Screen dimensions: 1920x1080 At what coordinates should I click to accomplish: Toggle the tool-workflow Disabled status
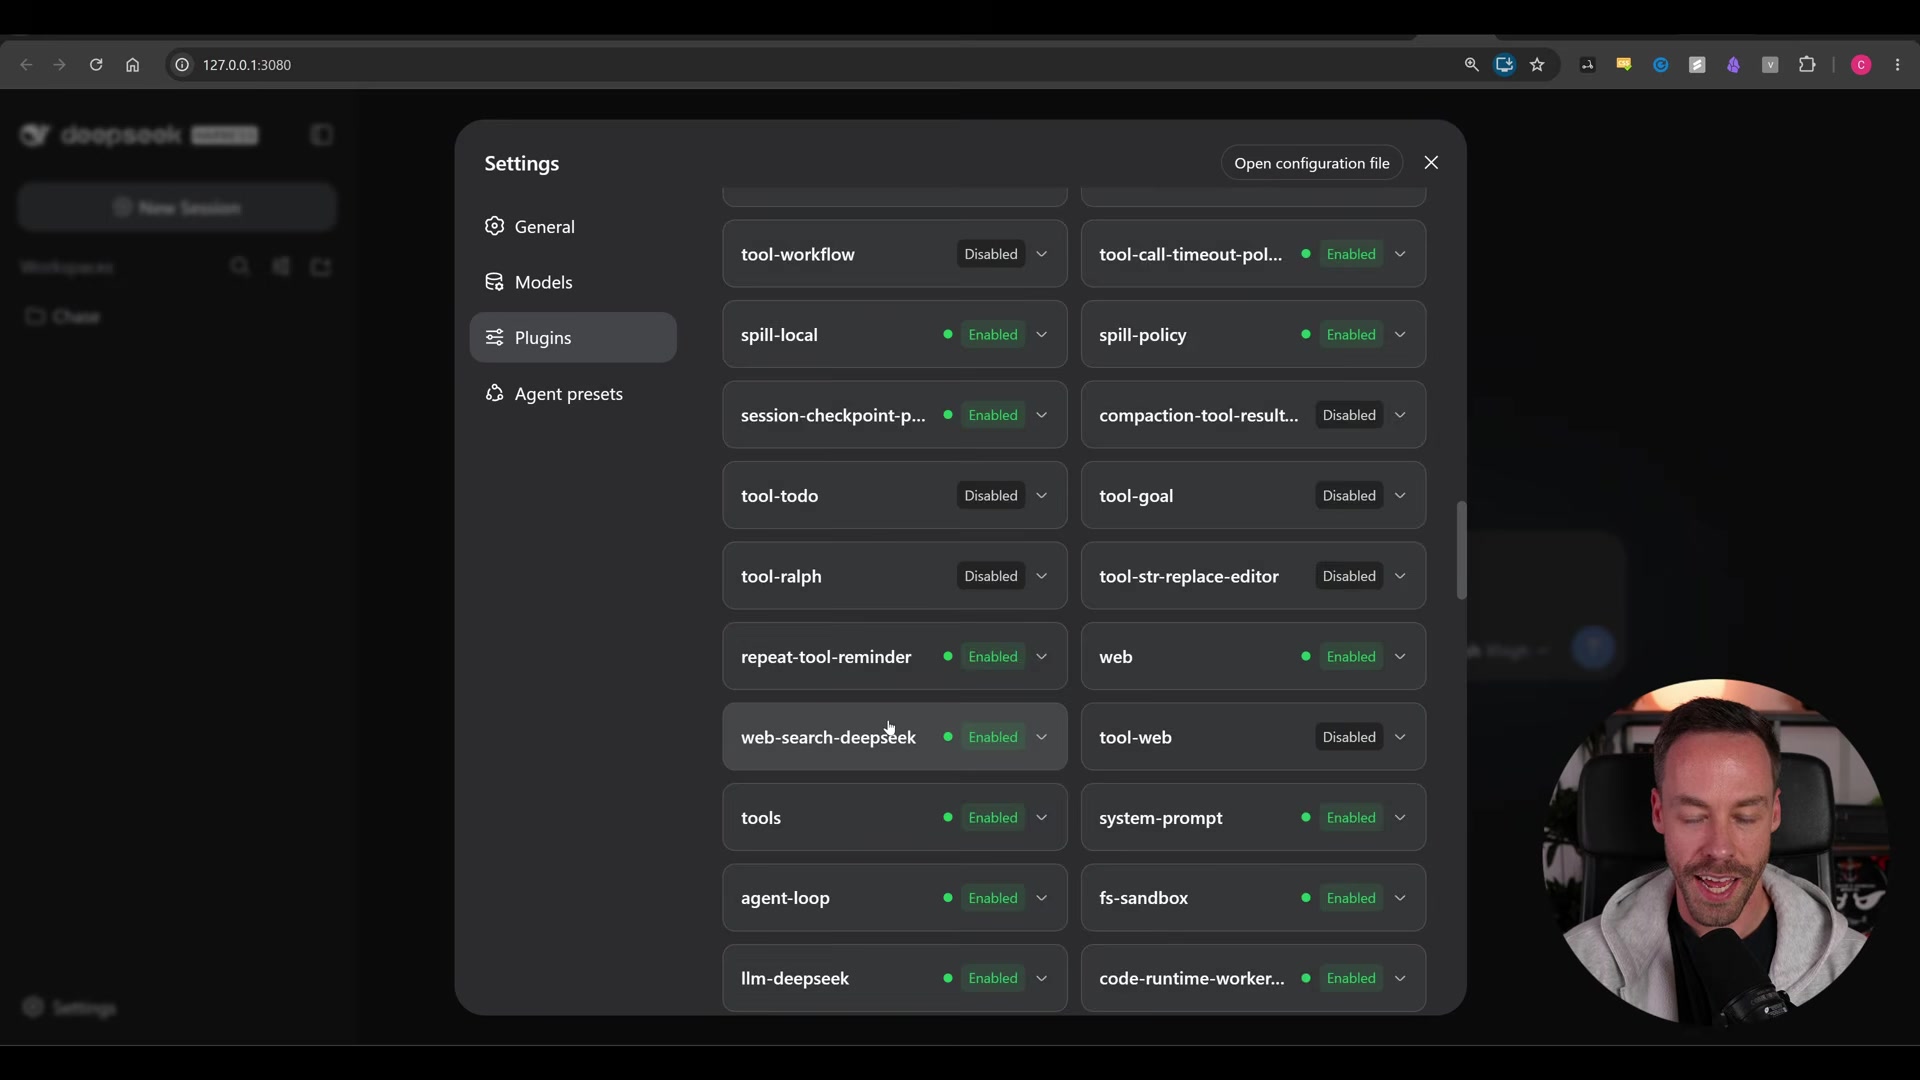991,254
